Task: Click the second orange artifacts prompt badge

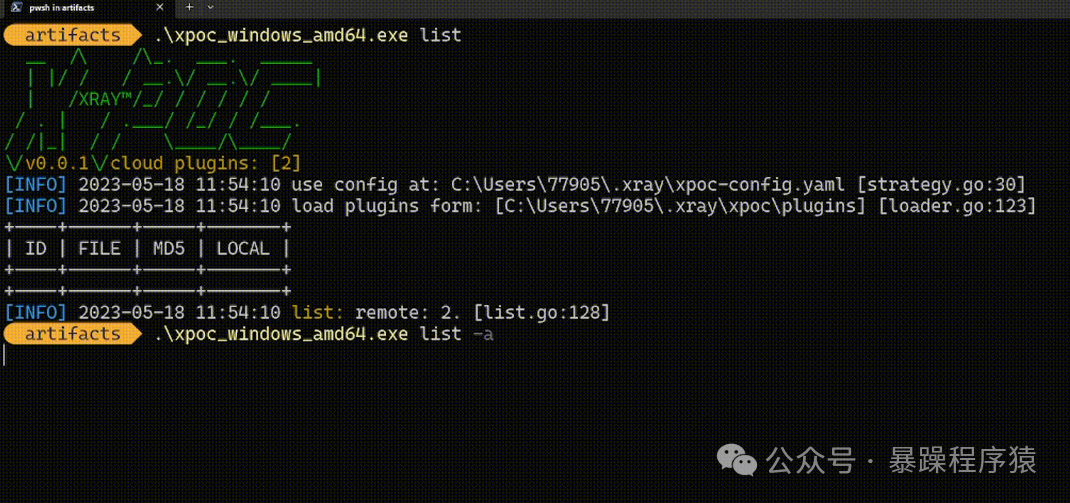Action: tap(71, 333)
